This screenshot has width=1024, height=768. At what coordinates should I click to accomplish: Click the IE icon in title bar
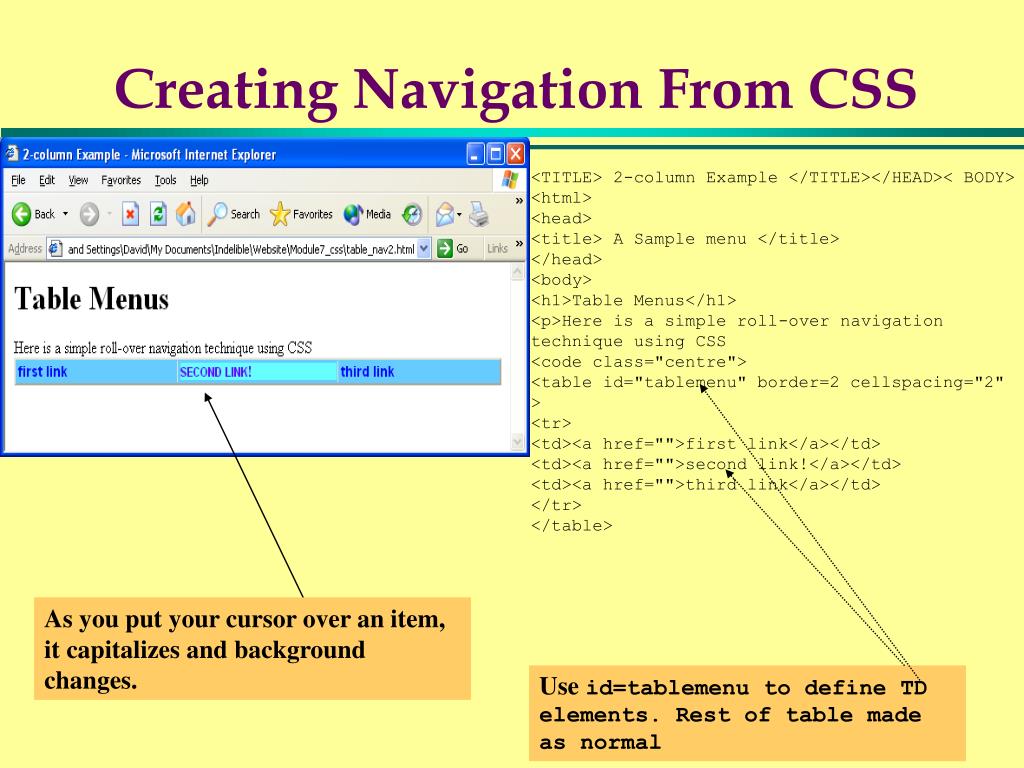tap(11, 153)
